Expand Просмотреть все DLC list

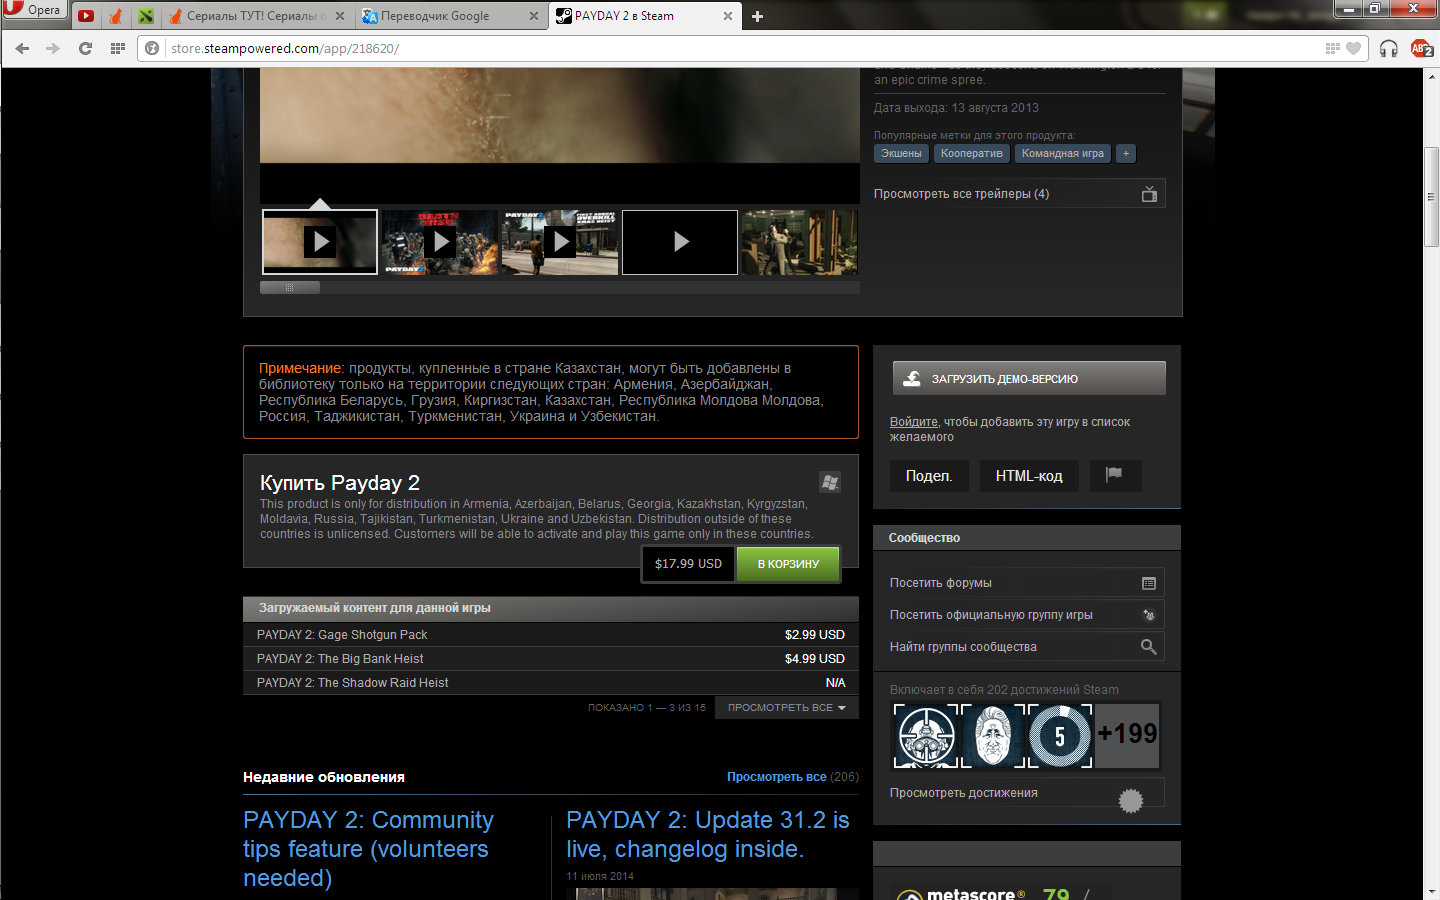coord(787,707)
